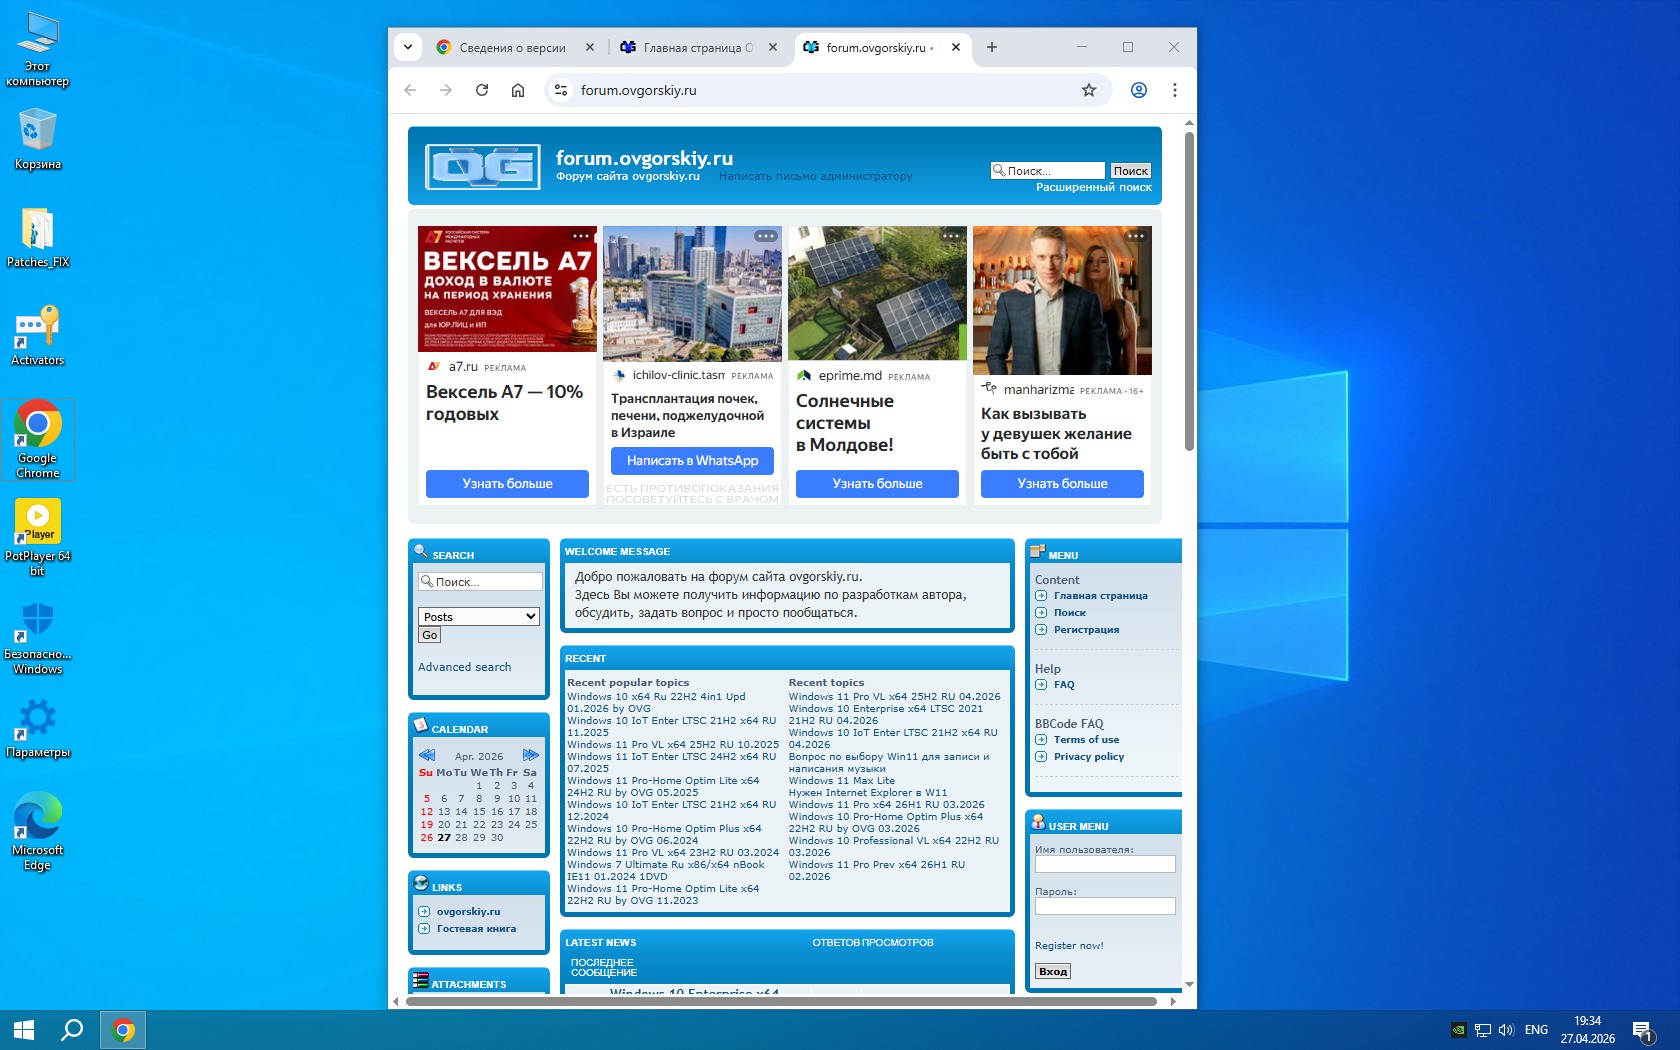Open the Chrome profile icon
The height and width of the screenshot is (1050, 1680).
click(1138, 90)
